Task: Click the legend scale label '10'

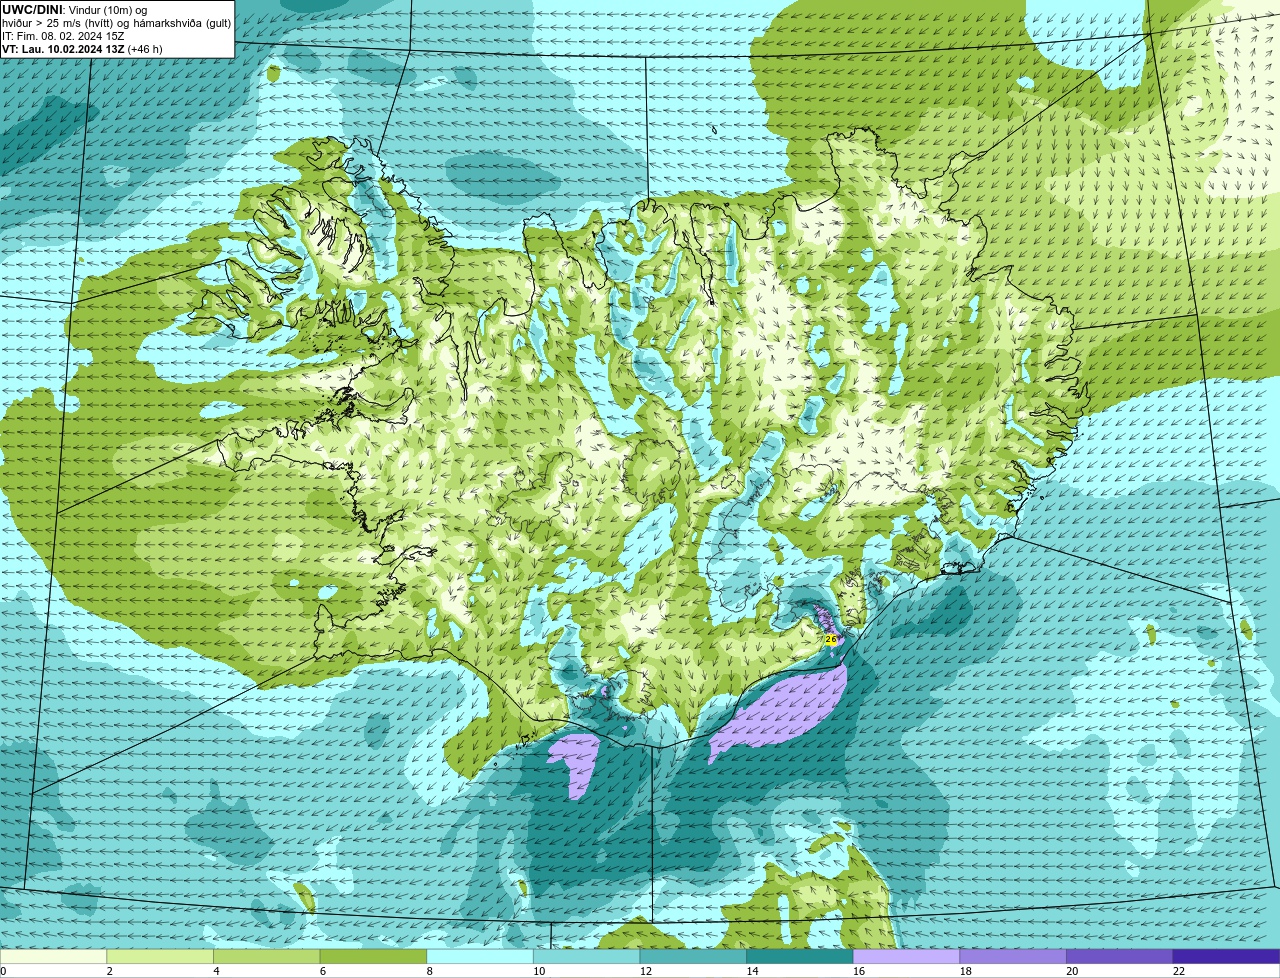Action: pos(539,971)
